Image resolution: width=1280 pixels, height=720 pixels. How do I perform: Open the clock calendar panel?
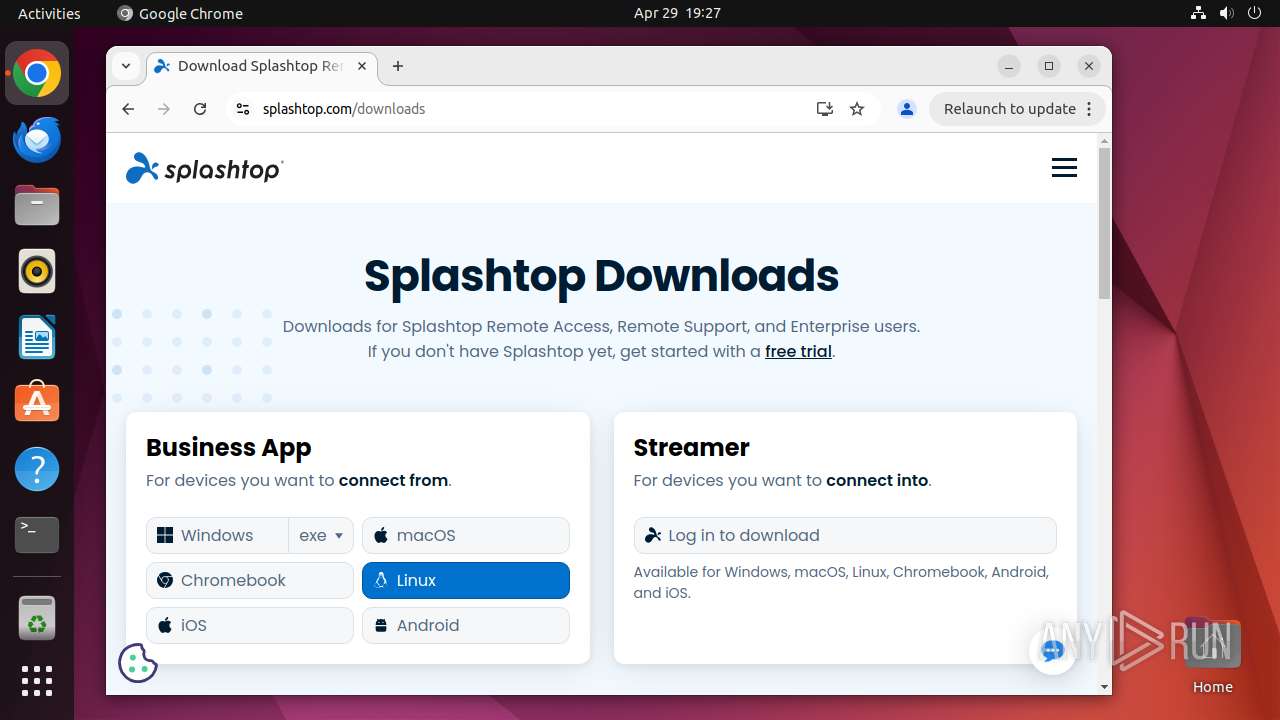[x=677, y=13]
